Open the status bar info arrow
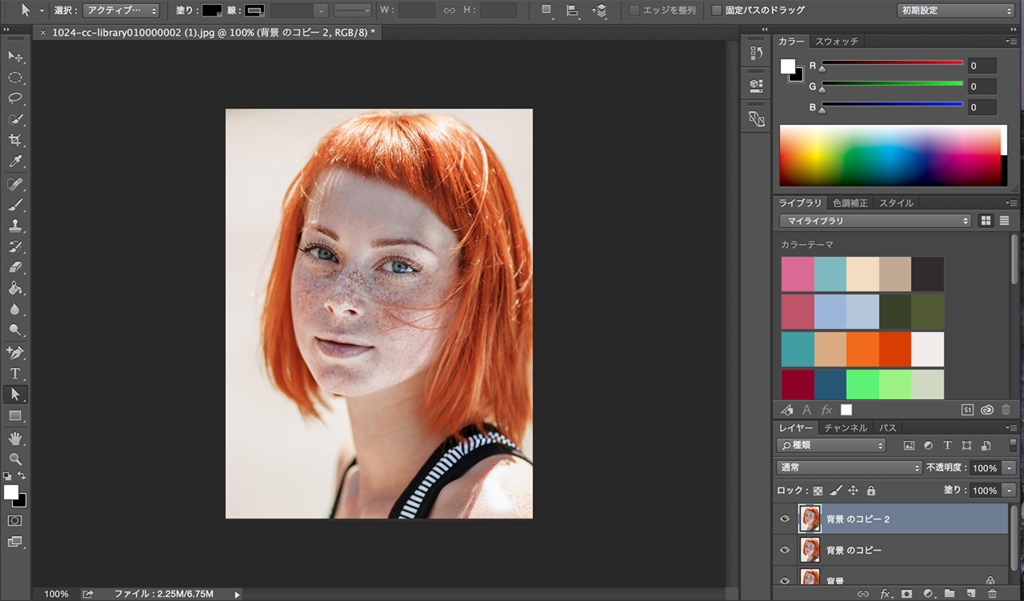This screenshot has height=601, width=1024. click(x=237, y=594)
